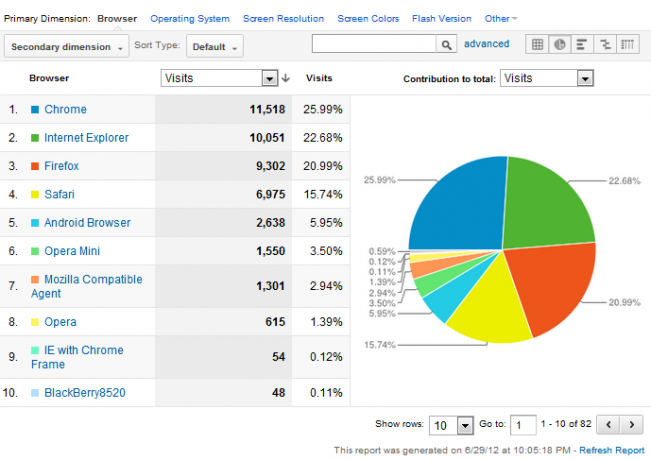This screenshot has height=460, width=651.
Task: Open the advanced filter link
Action: coord(486,44)
